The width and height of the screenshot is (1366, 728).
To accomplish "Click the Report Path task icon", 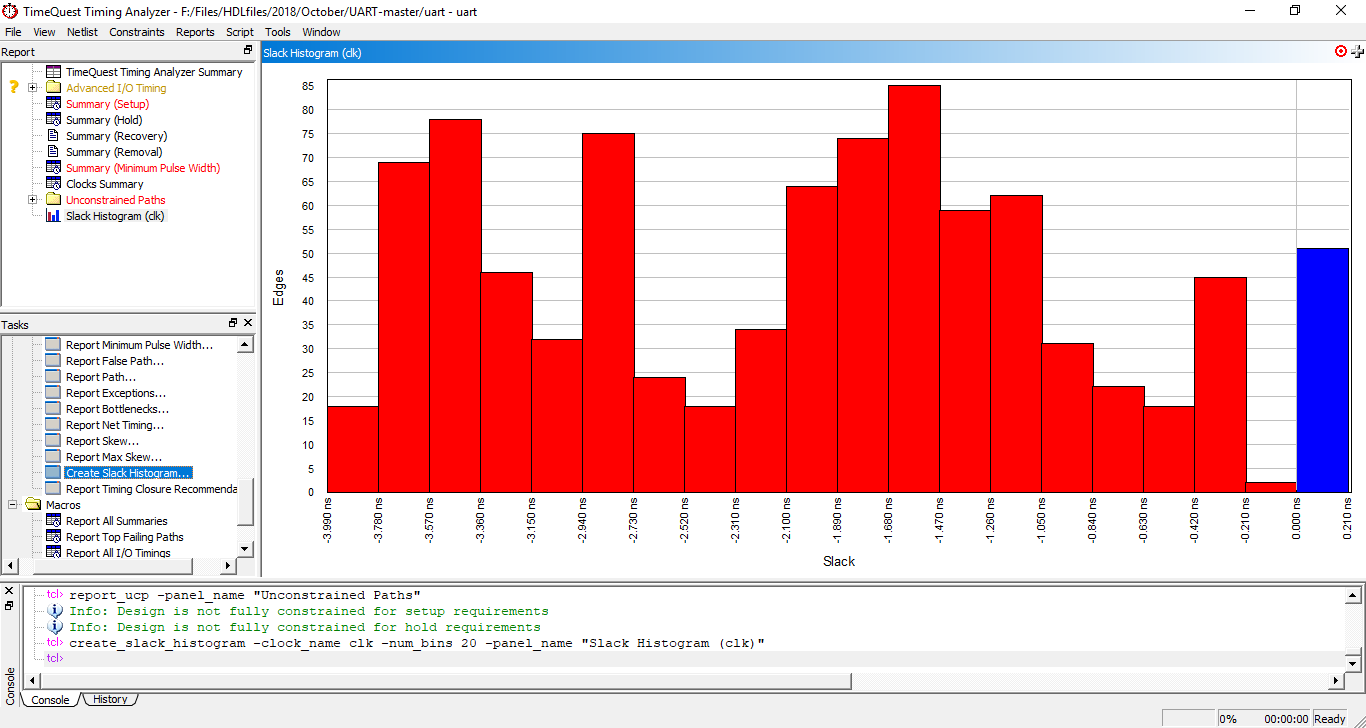I will point(54,377).
